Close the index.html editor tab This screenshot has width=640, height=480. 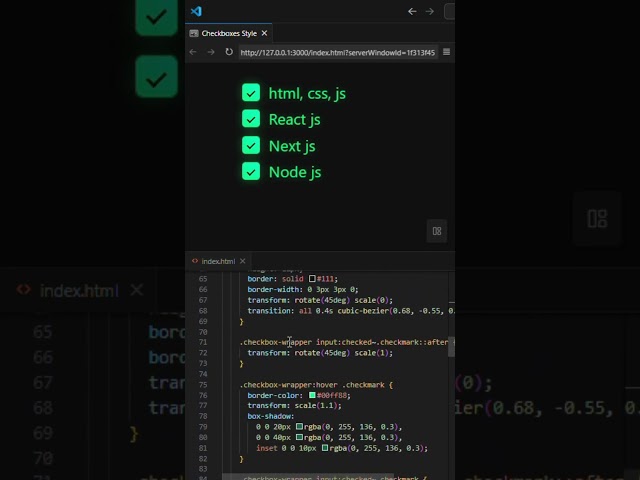[243, 261]
